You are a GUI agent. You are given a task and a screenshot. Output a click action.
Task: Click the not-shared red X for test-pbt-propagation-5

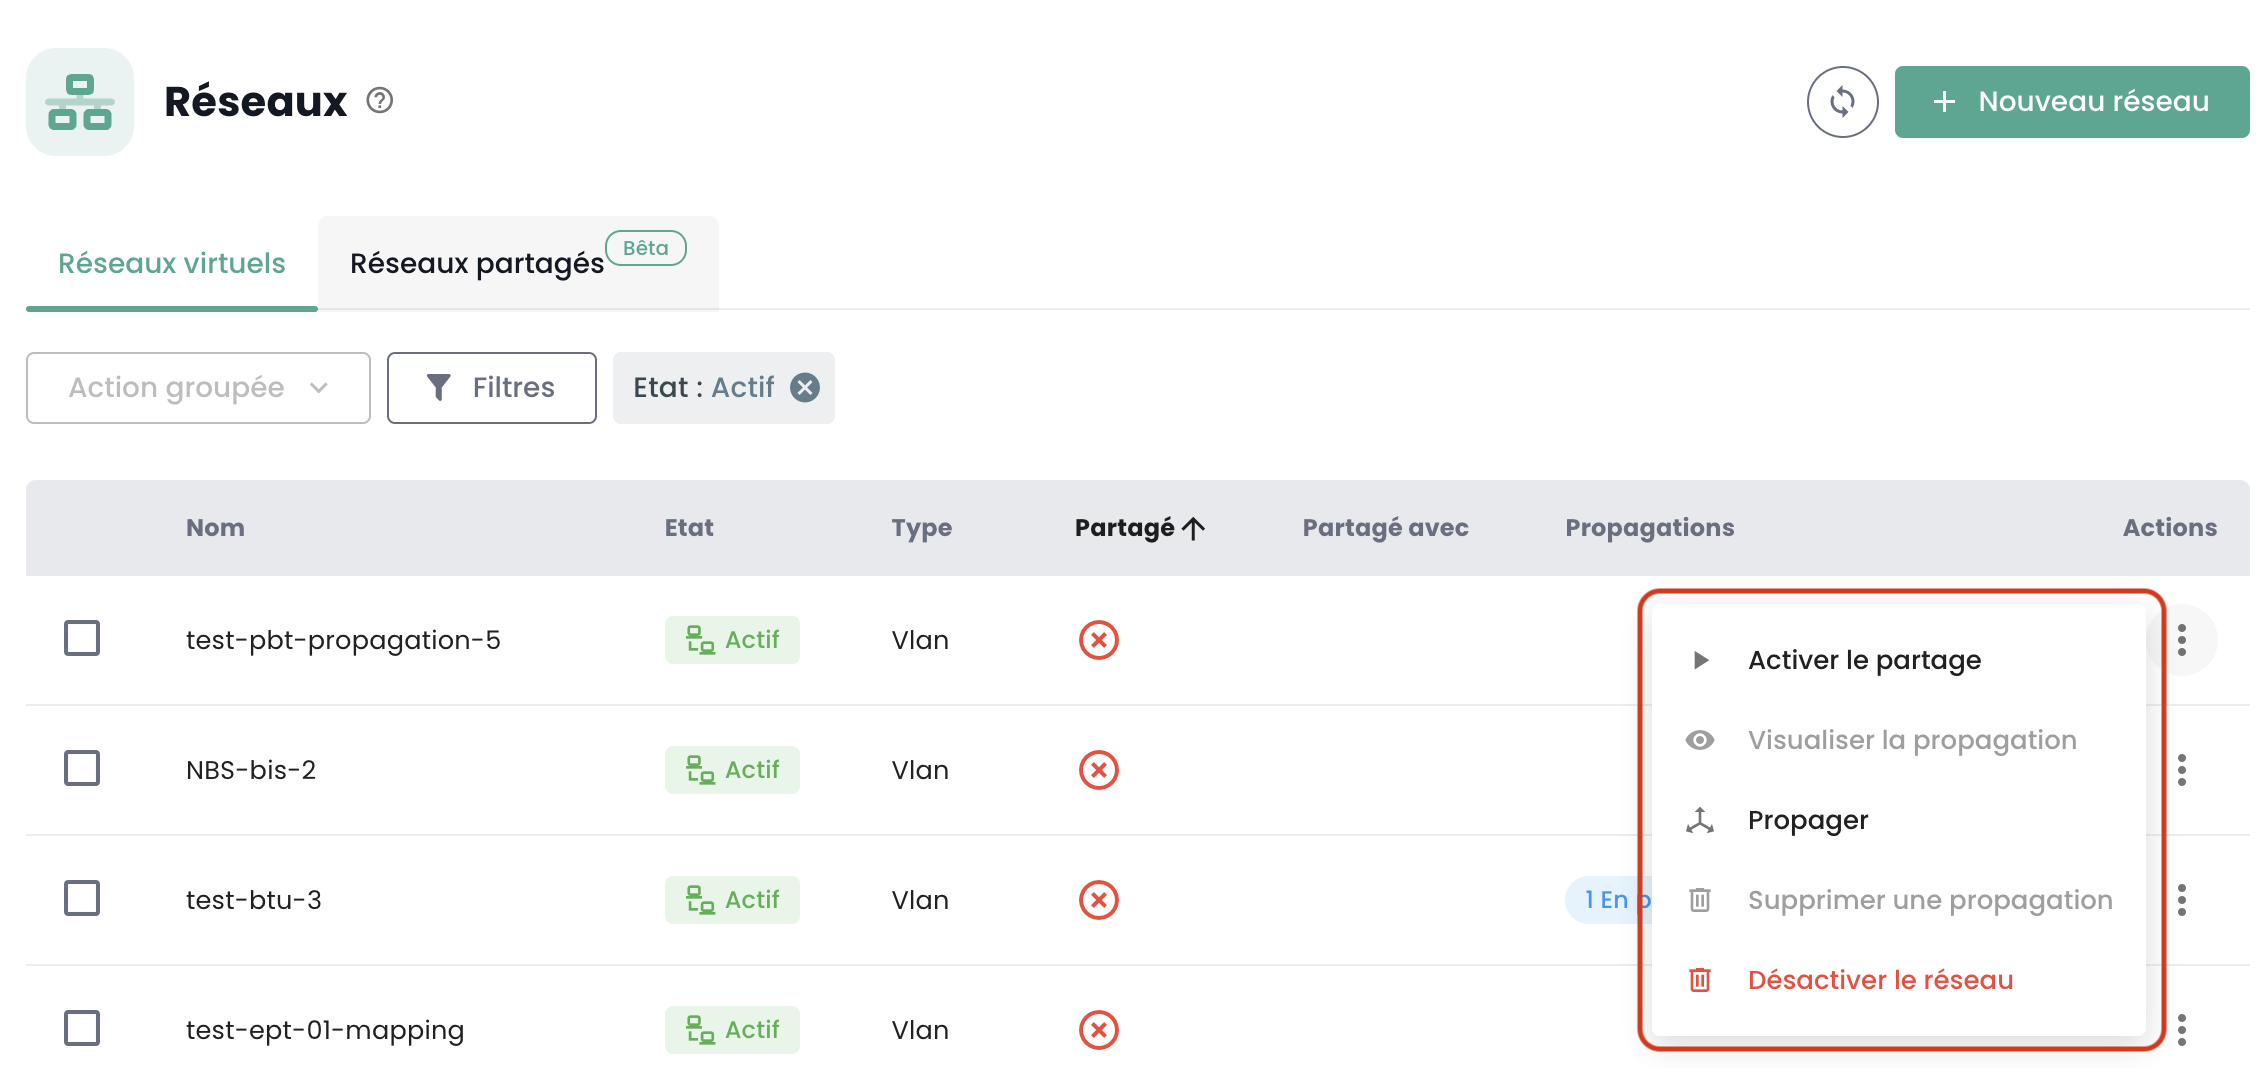[x=1098, y=640]
